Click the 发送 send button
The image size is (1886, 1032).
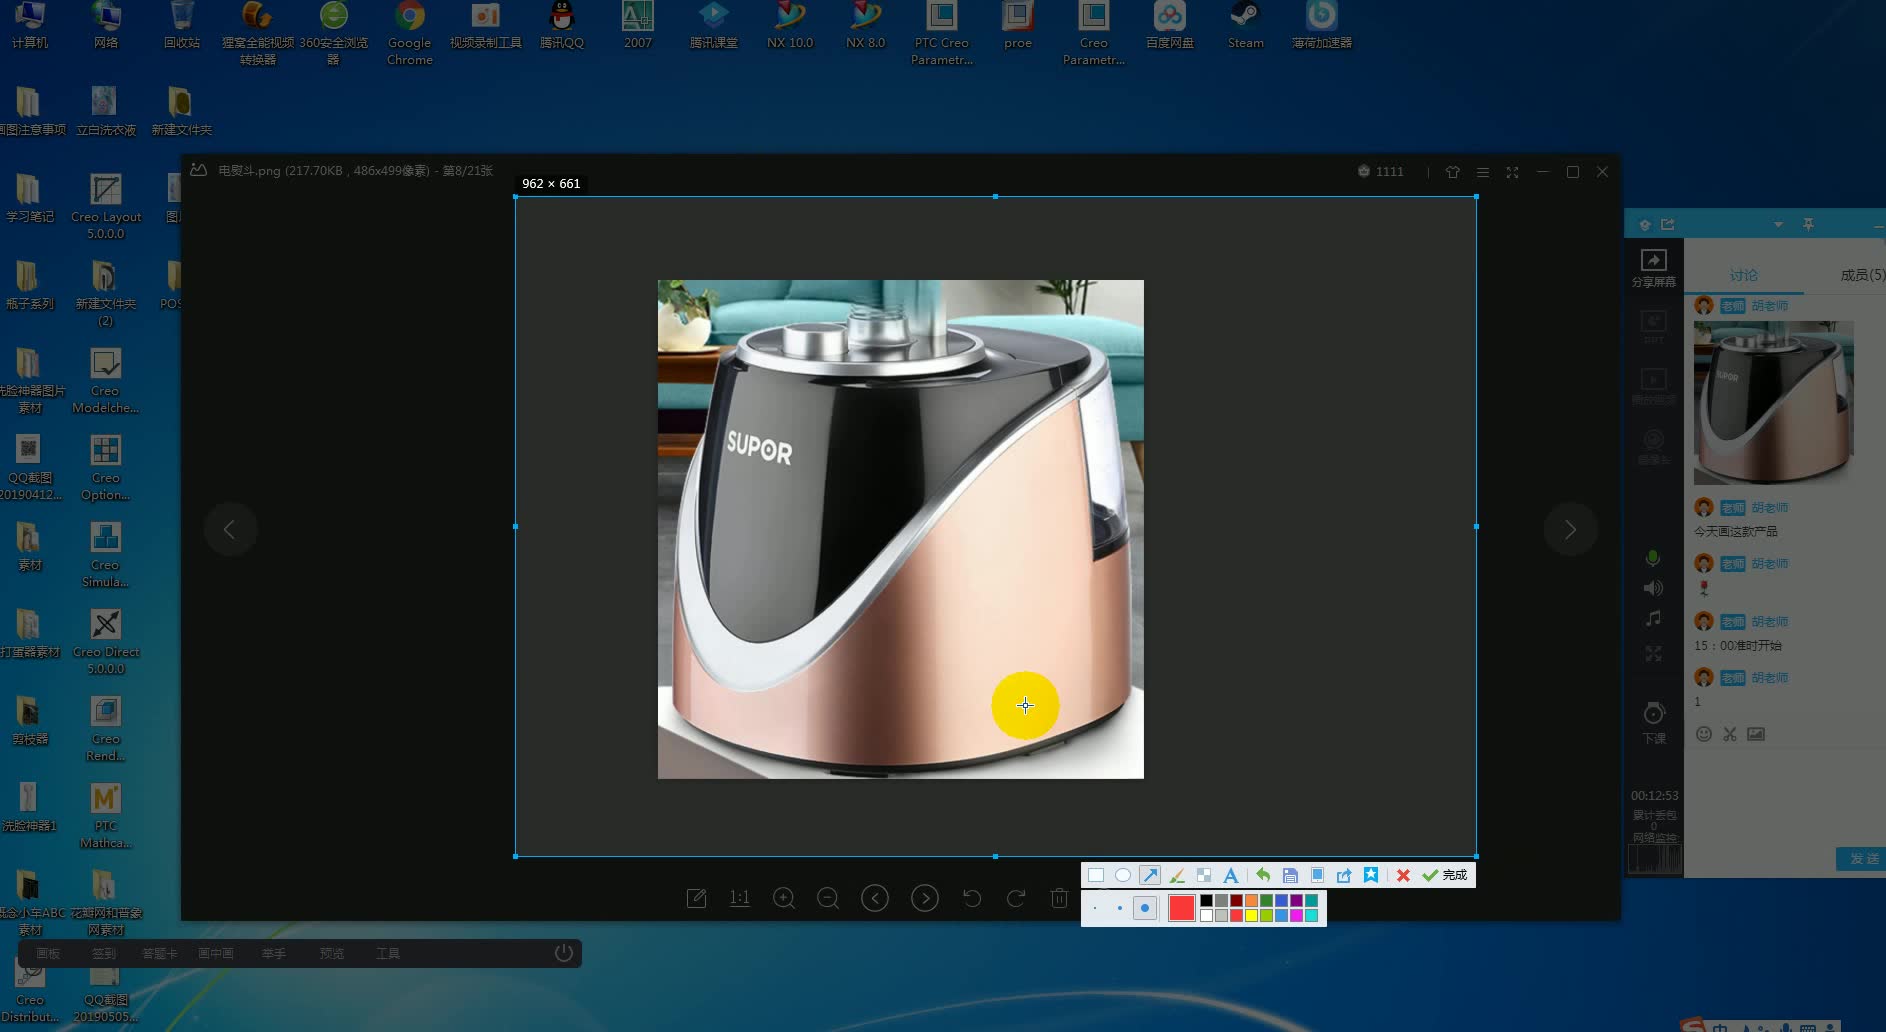(1862, 859)
